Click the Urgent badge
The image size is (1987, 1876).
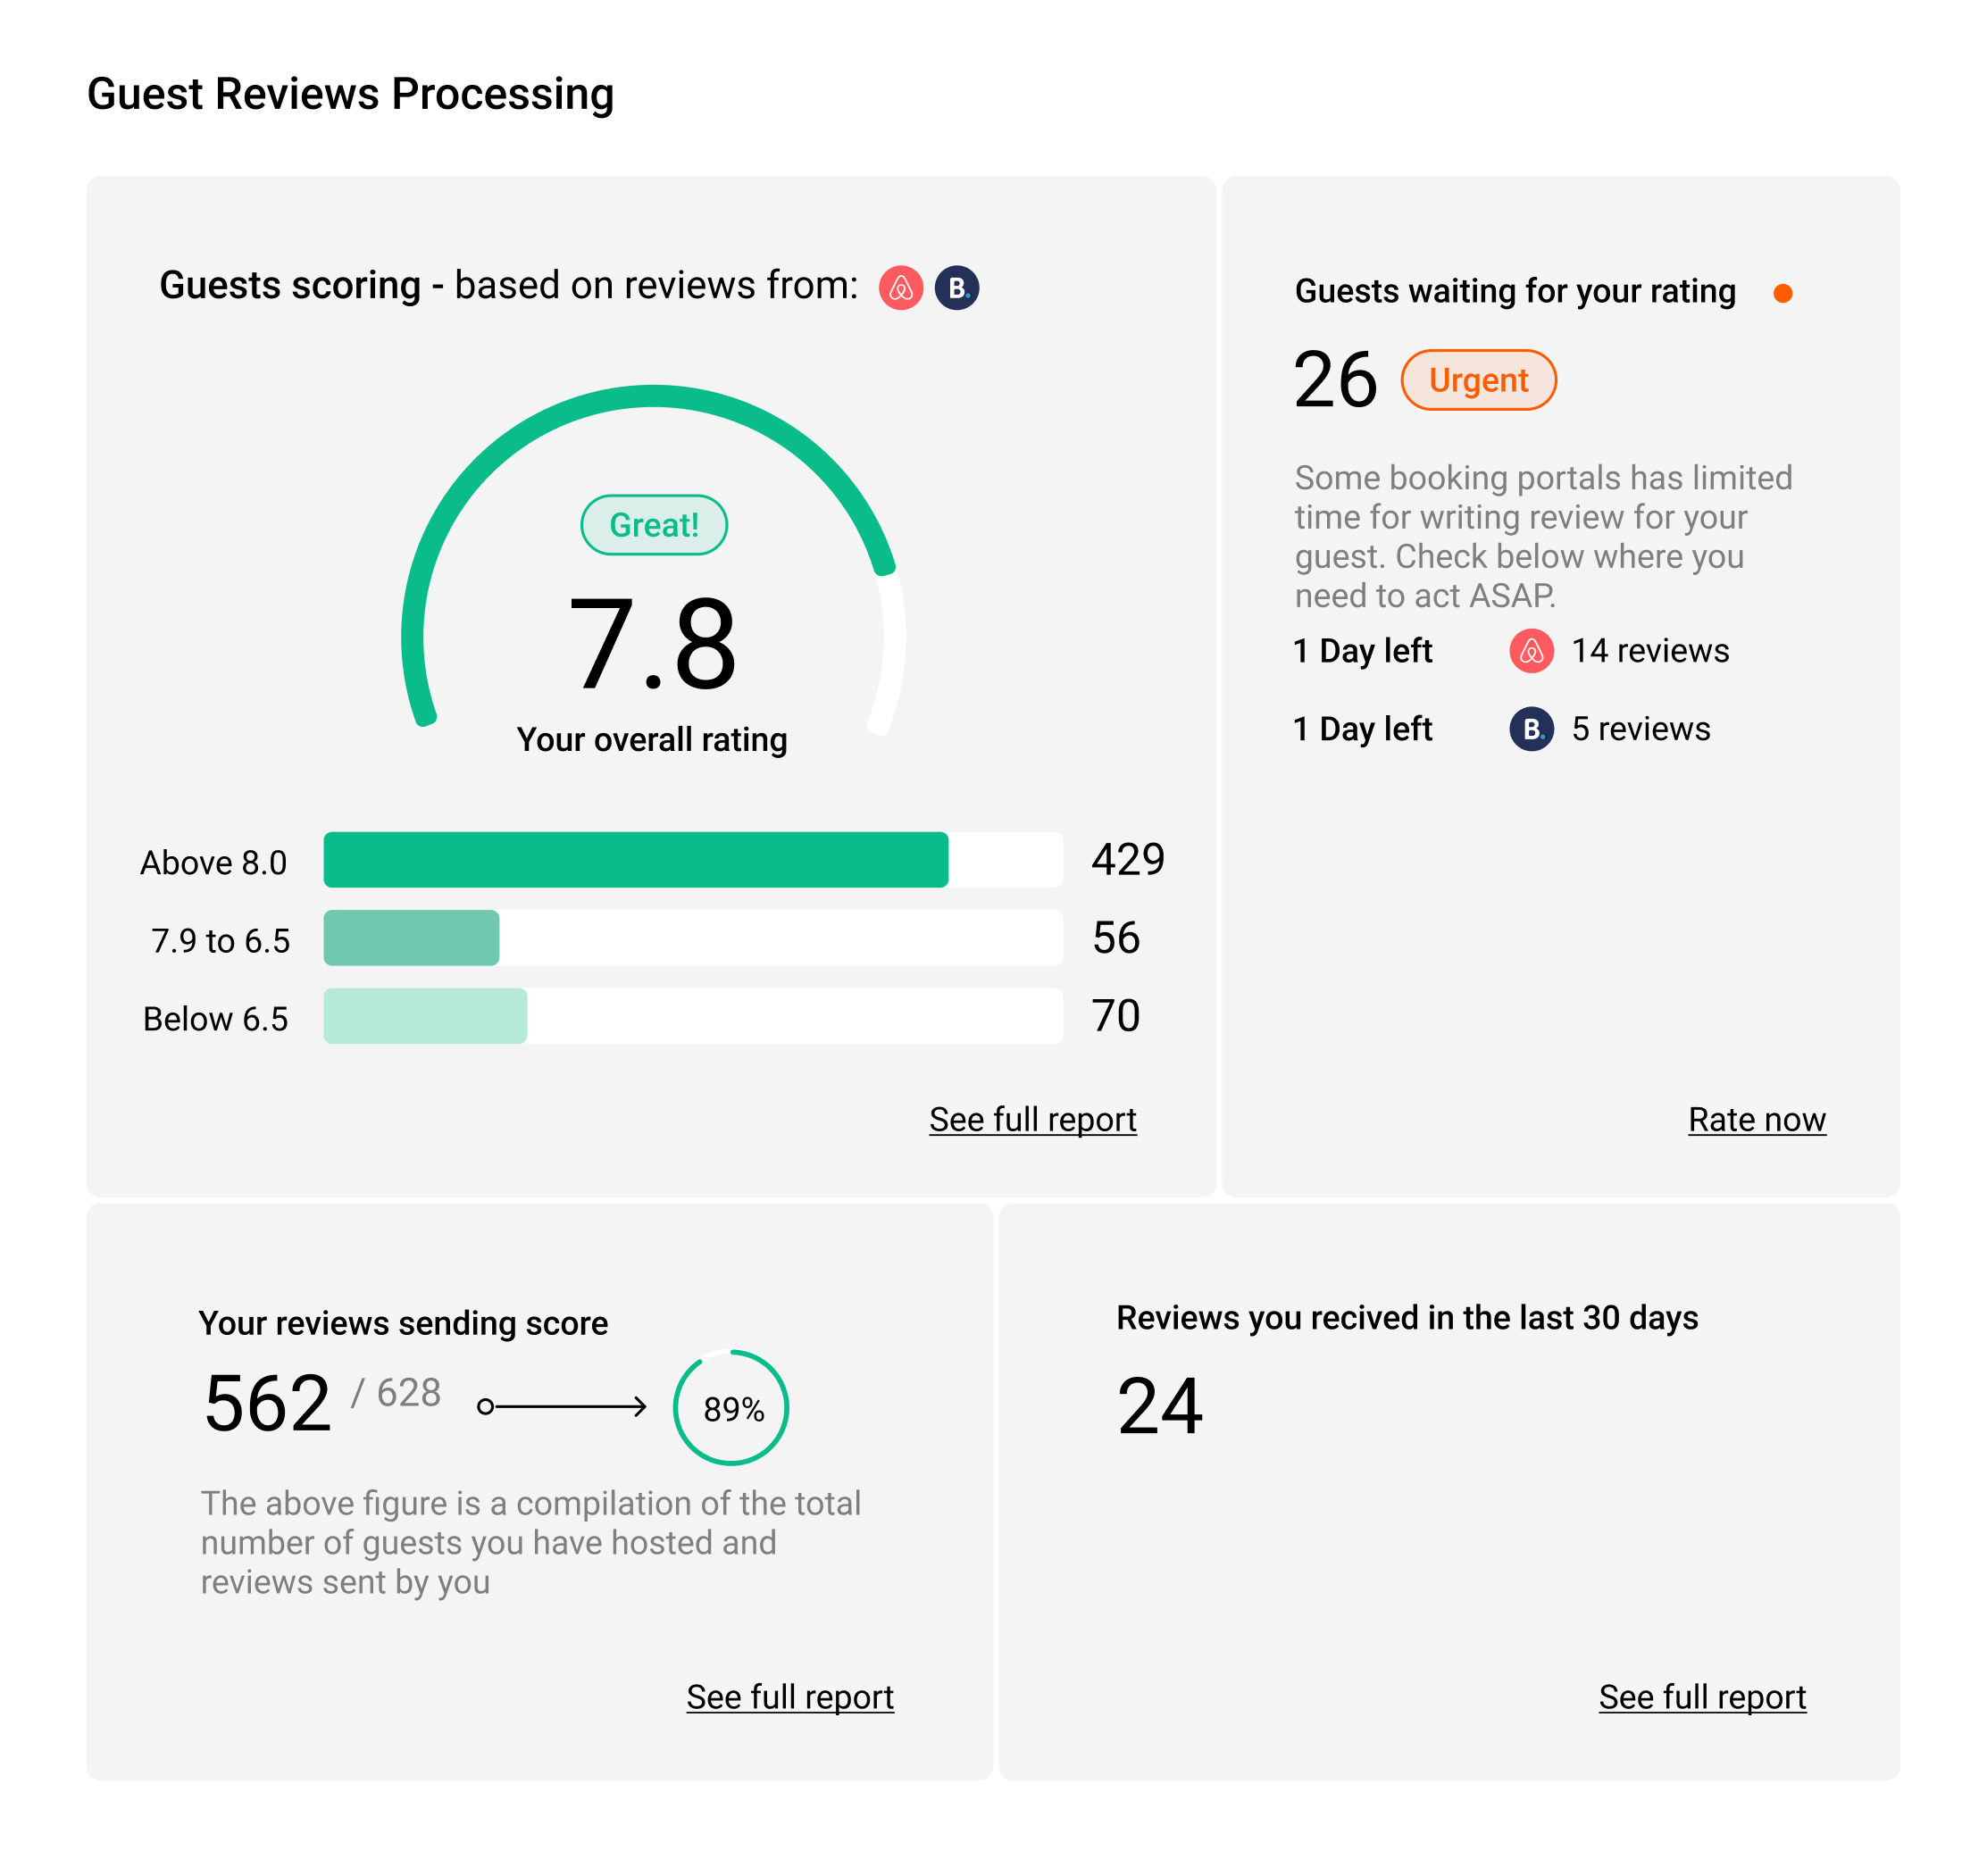(x=1477, y=380)
